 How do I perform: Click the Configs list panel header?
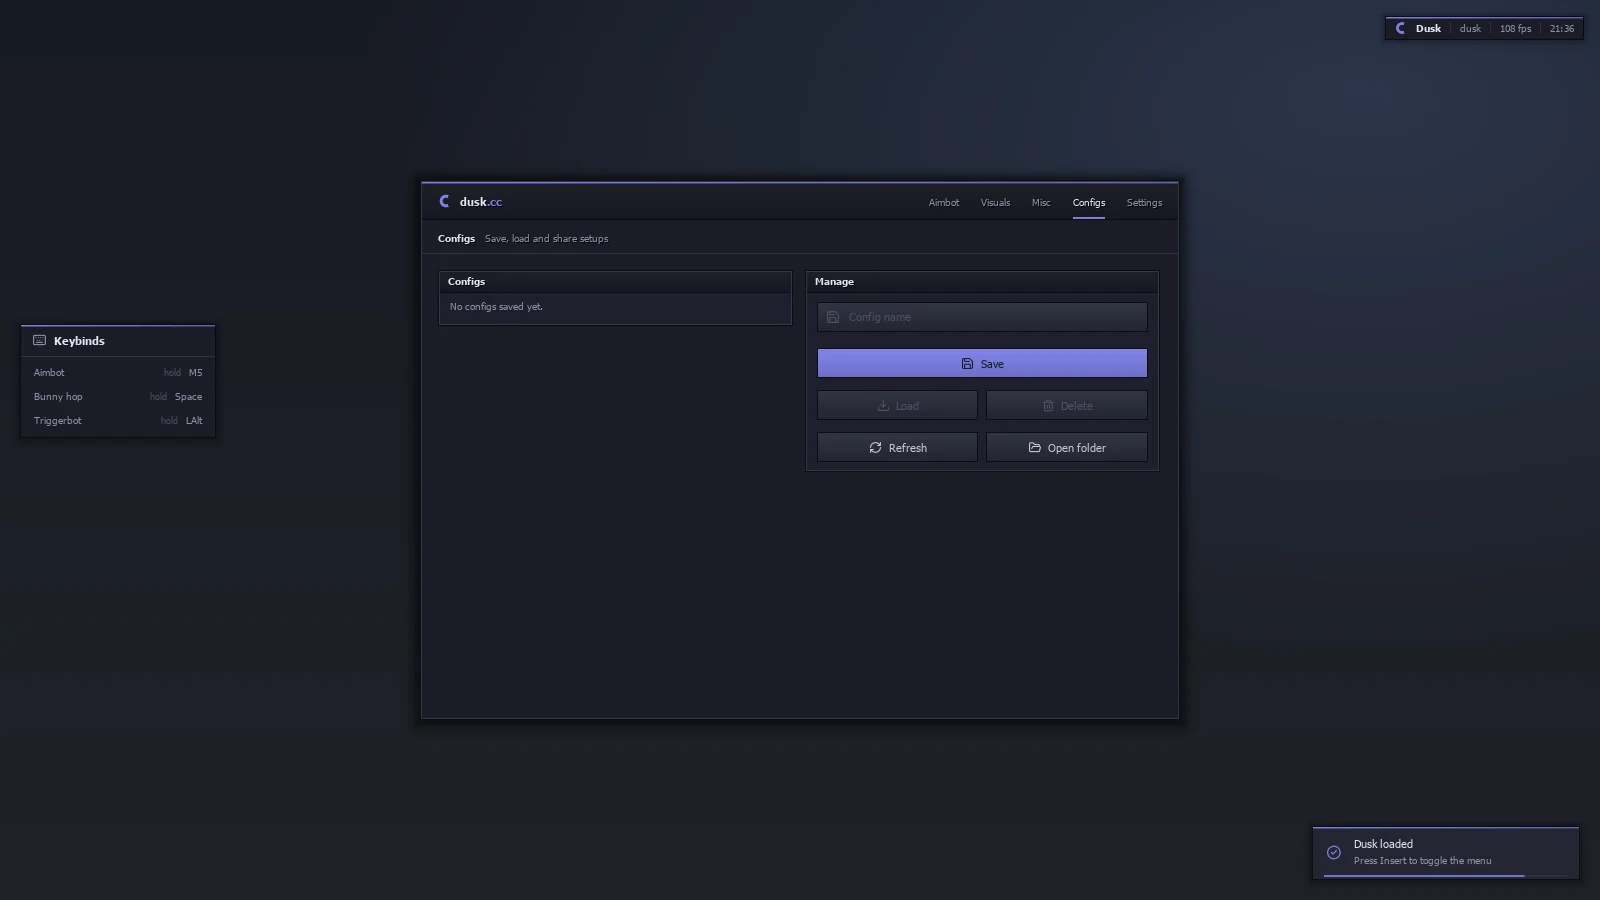pyautogui.click(x=615, y=282)
